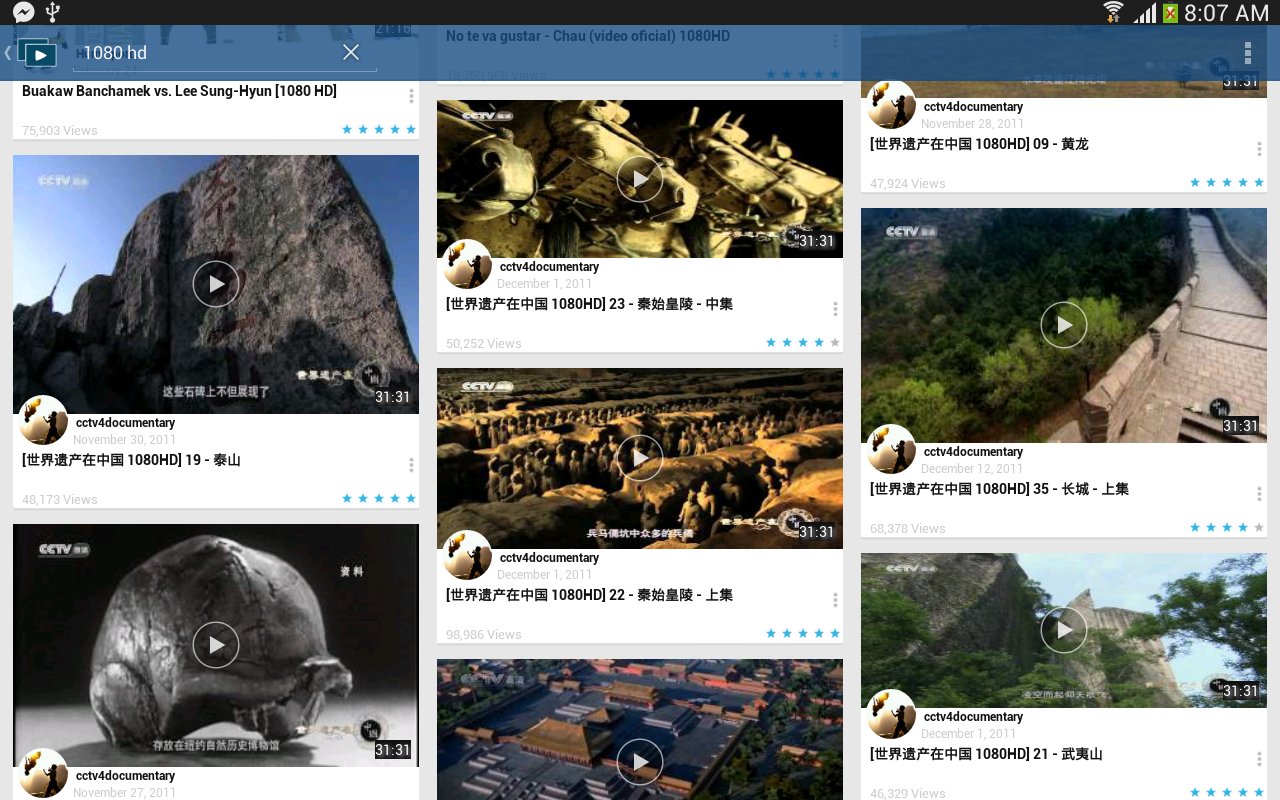Open 'Buakaw Banchamek vs. Lee Sung-Hyun [1080 HD]'
This screenshot has width=1280, height=800.
click(179, 91)
